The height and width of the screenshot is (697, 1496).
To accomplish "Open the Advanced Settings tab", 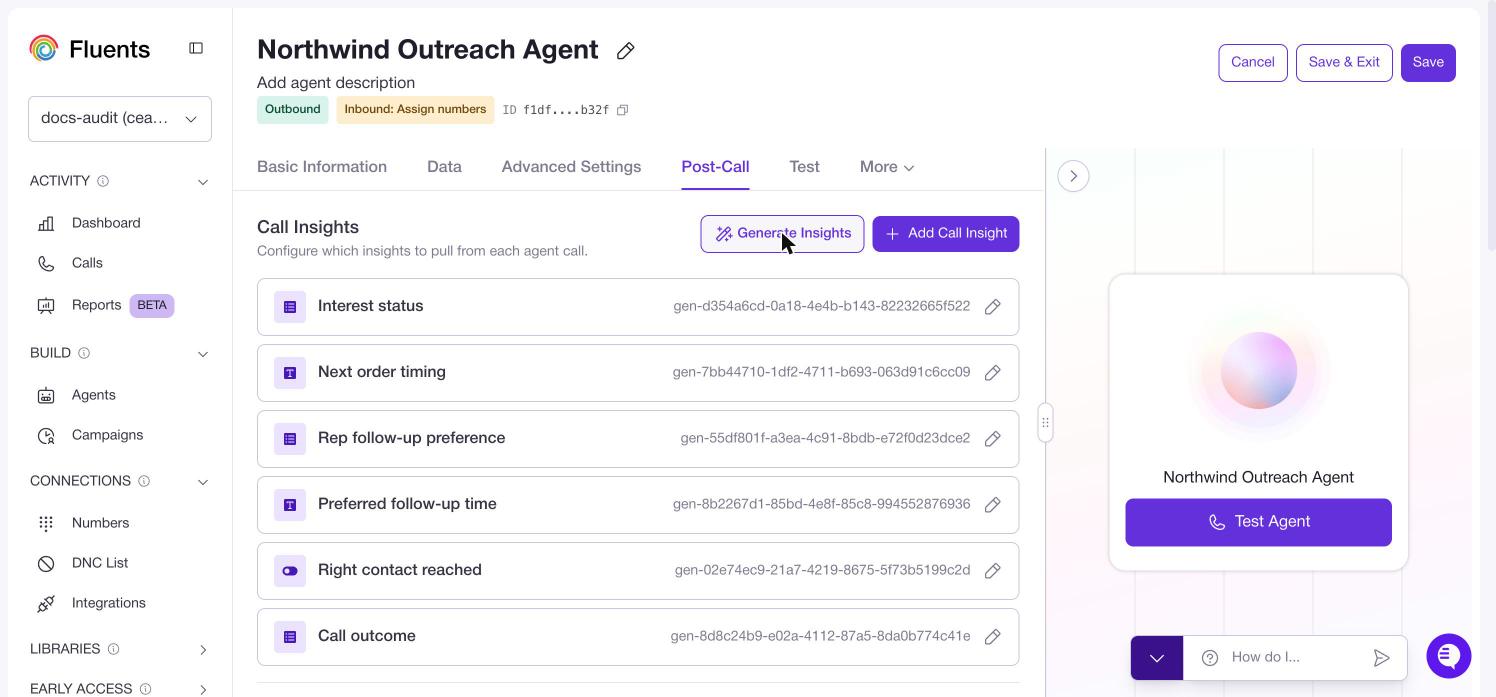I will pos(571,167).
